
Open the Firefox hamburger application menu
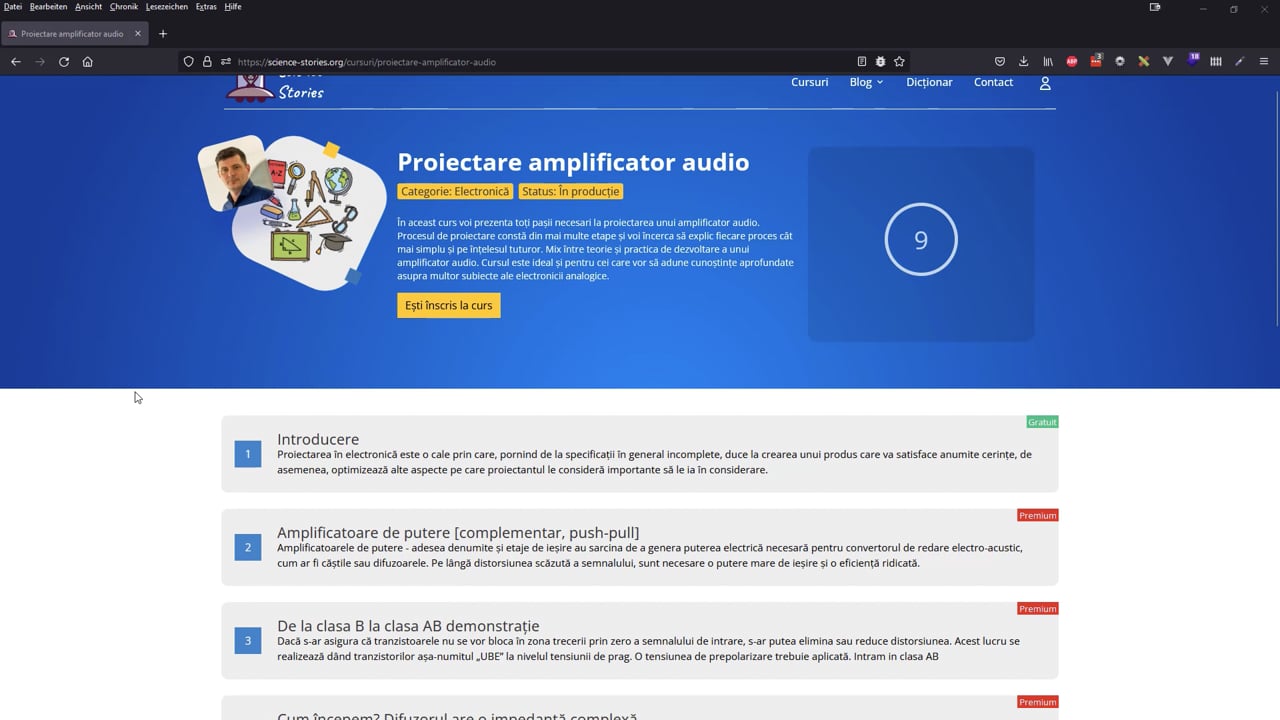[1264, 62]
